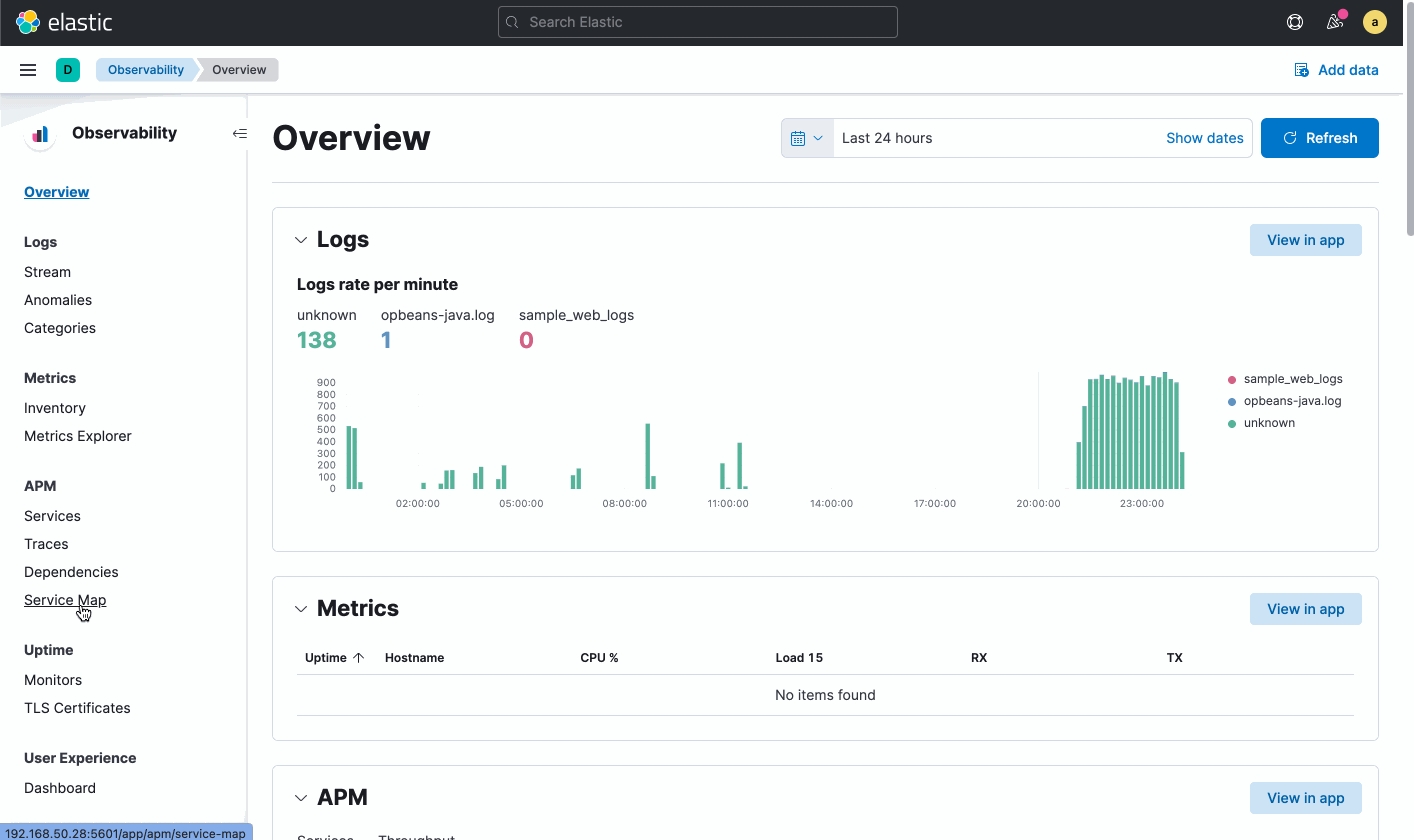The width and height of the screenshot is (1414, 840).
Task: Sort by TX column
Action: pyautogui.click(x=1174, y=658)
